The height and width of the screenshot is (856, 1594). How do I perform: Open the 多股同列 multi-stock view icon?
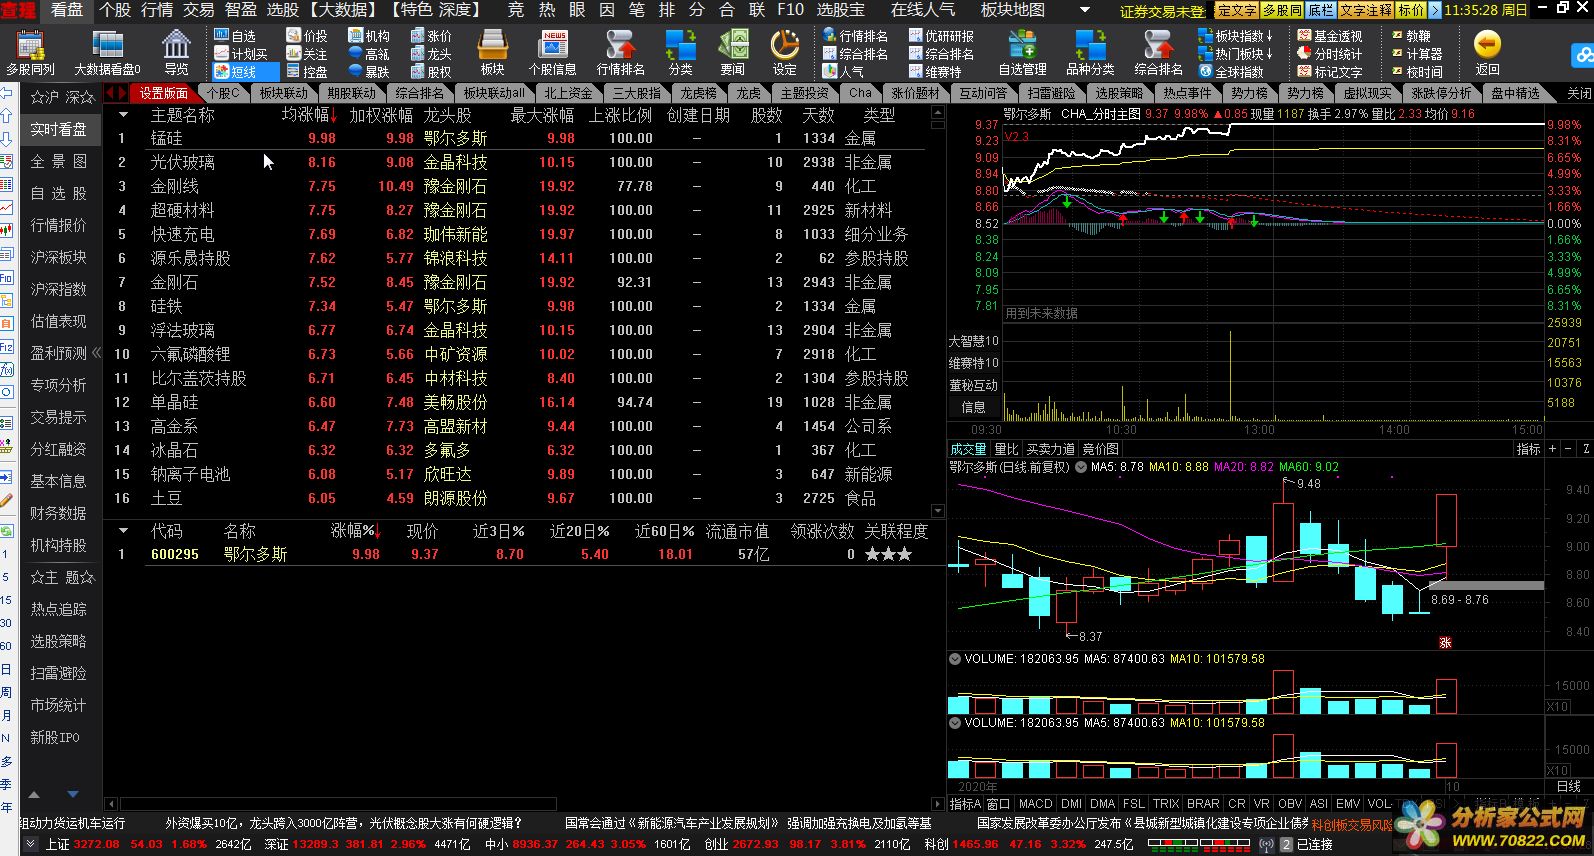pos(31,52)
